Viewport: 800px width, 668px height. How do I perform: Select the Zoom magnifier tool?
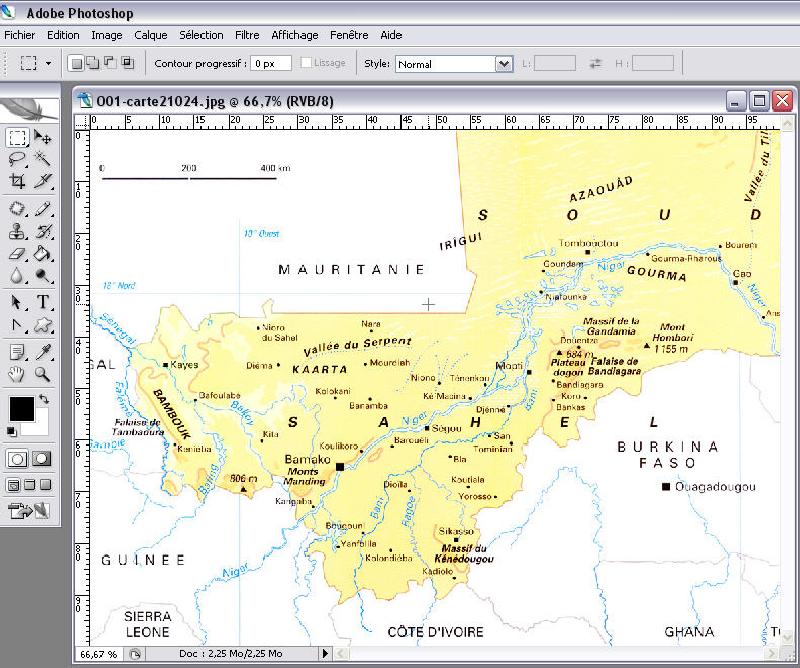[43, 375]
